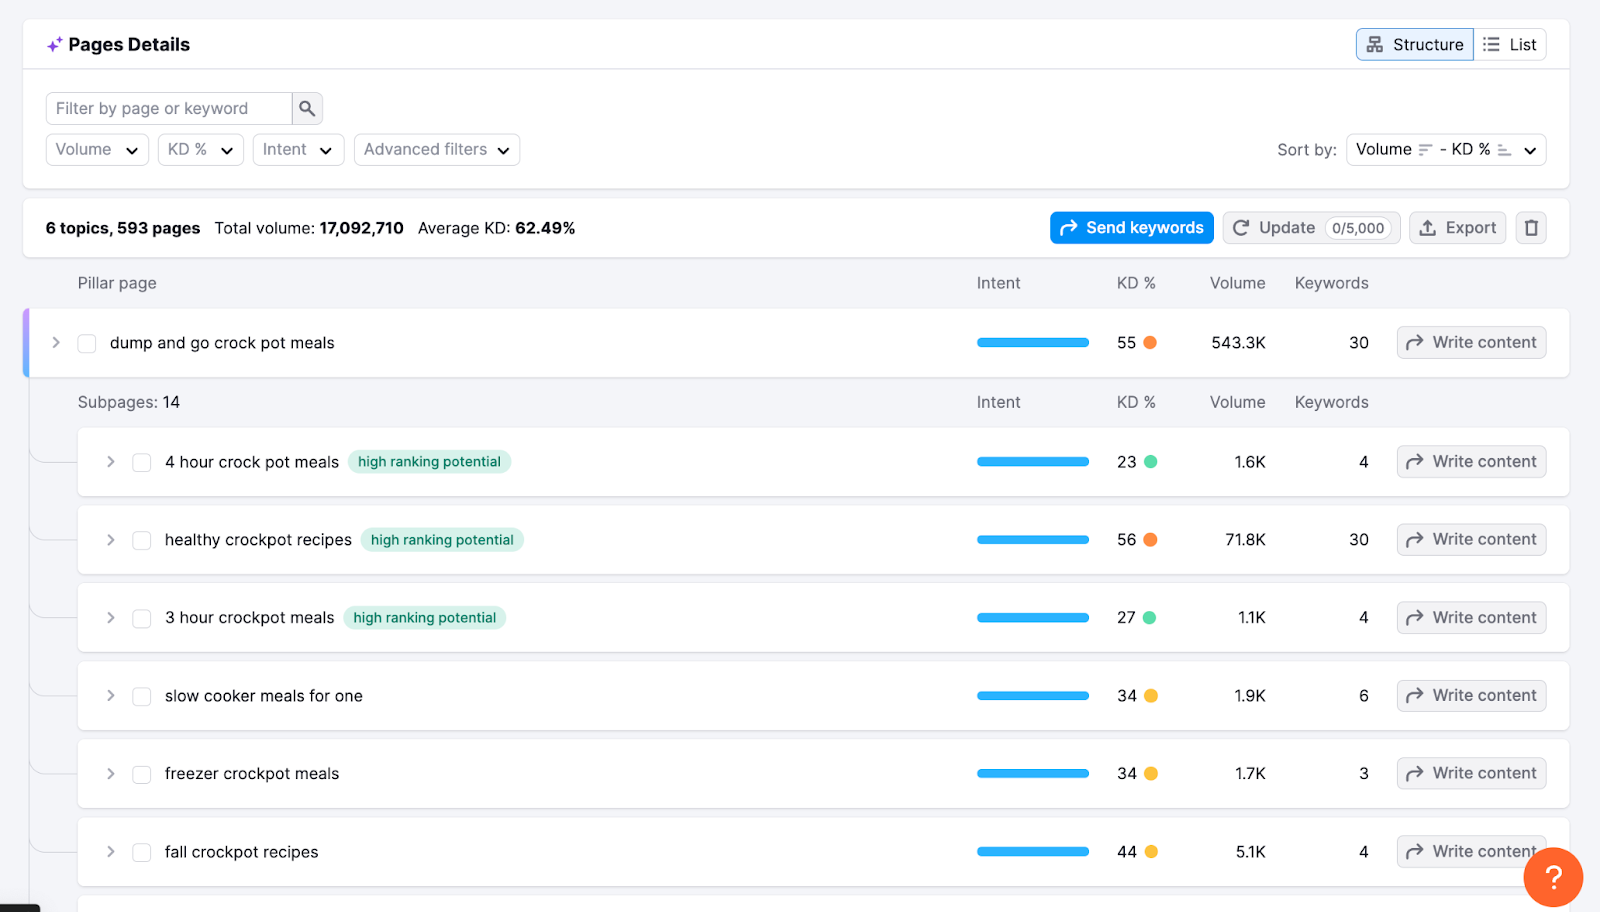The width and height of the screenshot is (1600, 912).
Task: Expand slow cooker meals for one row
Action: tap(111, 696)
